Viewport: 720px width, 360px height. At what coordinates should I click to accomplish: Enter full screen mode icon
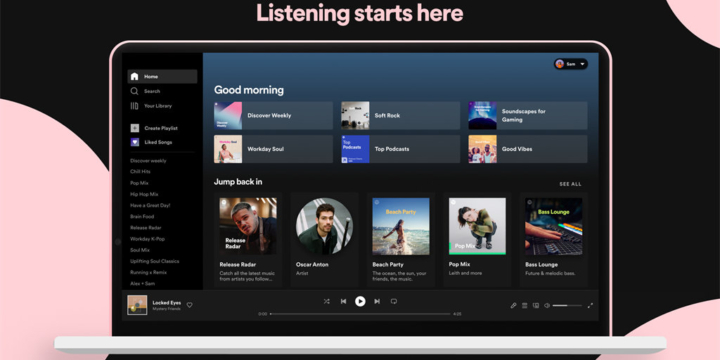[590, 305]
